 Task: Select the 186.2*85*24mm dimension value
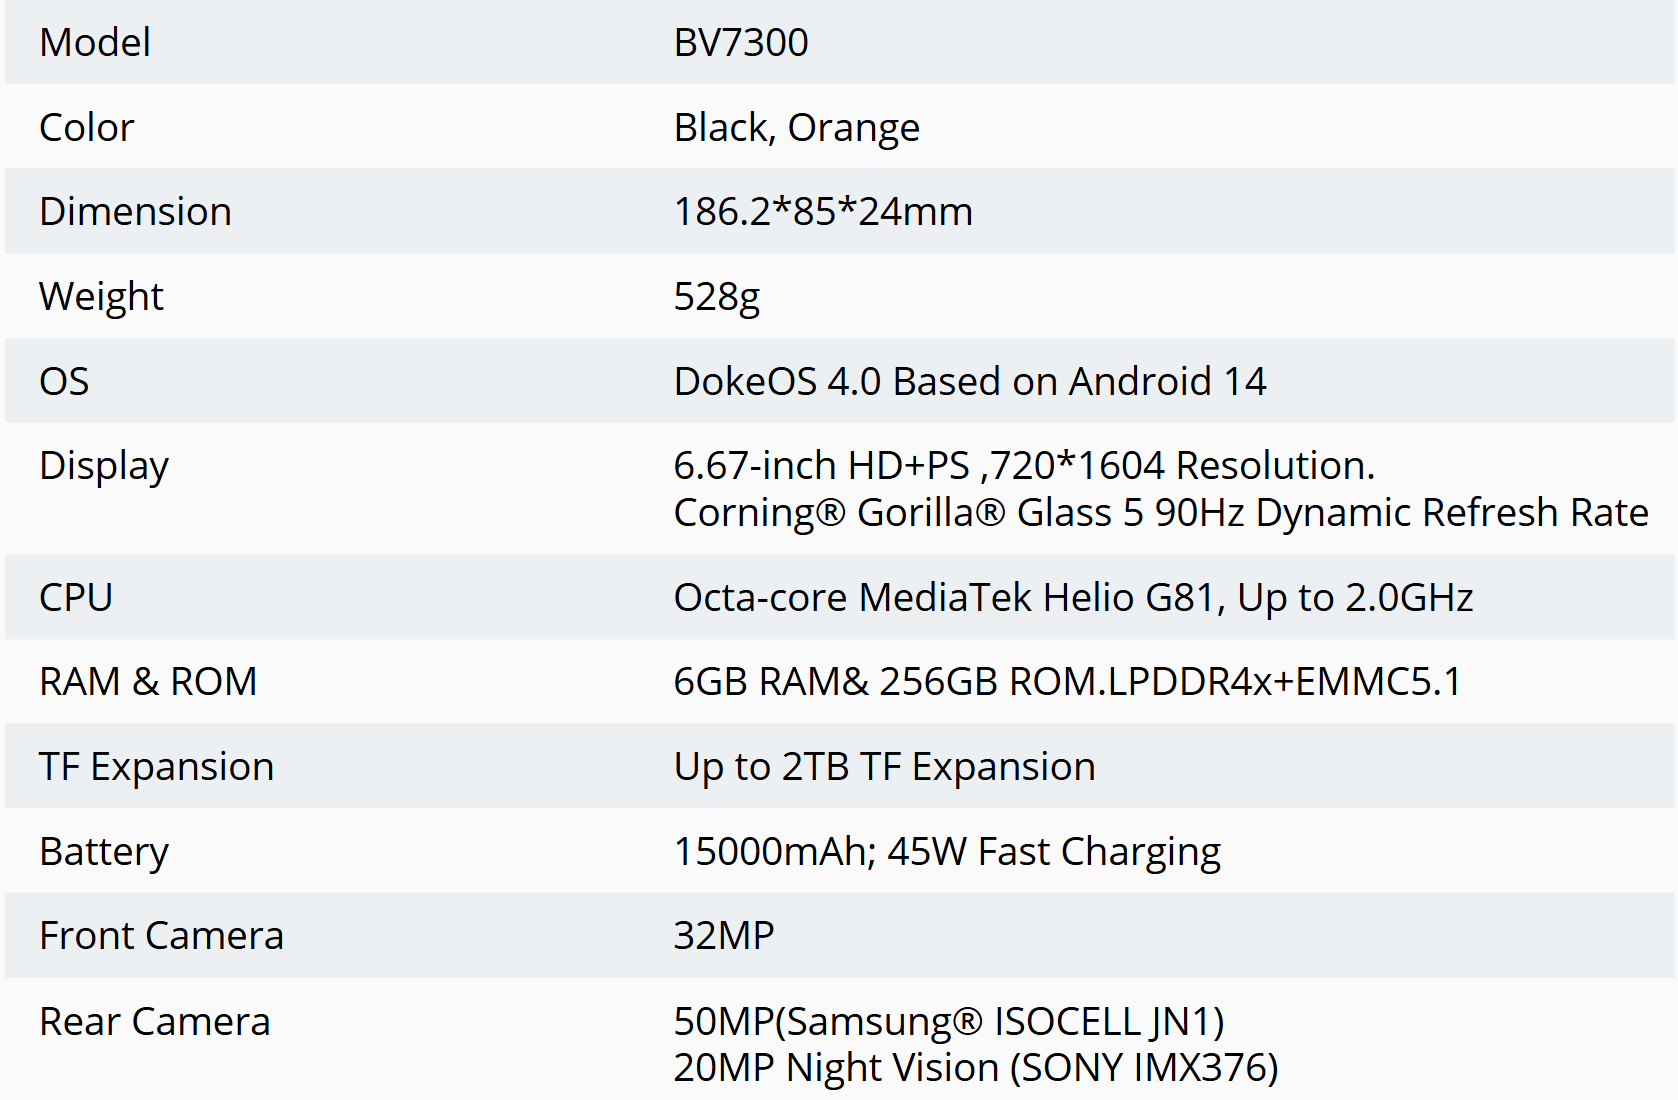(823, 212)
